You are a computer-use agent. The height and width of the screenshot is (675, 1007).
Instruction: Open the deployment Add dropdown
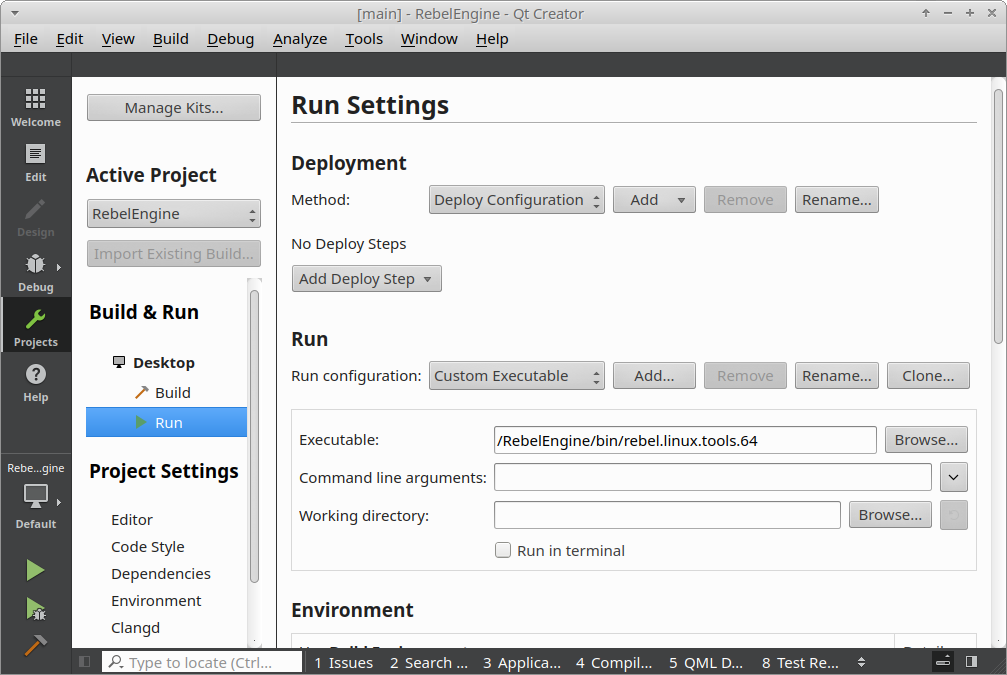tap(654, 200)
